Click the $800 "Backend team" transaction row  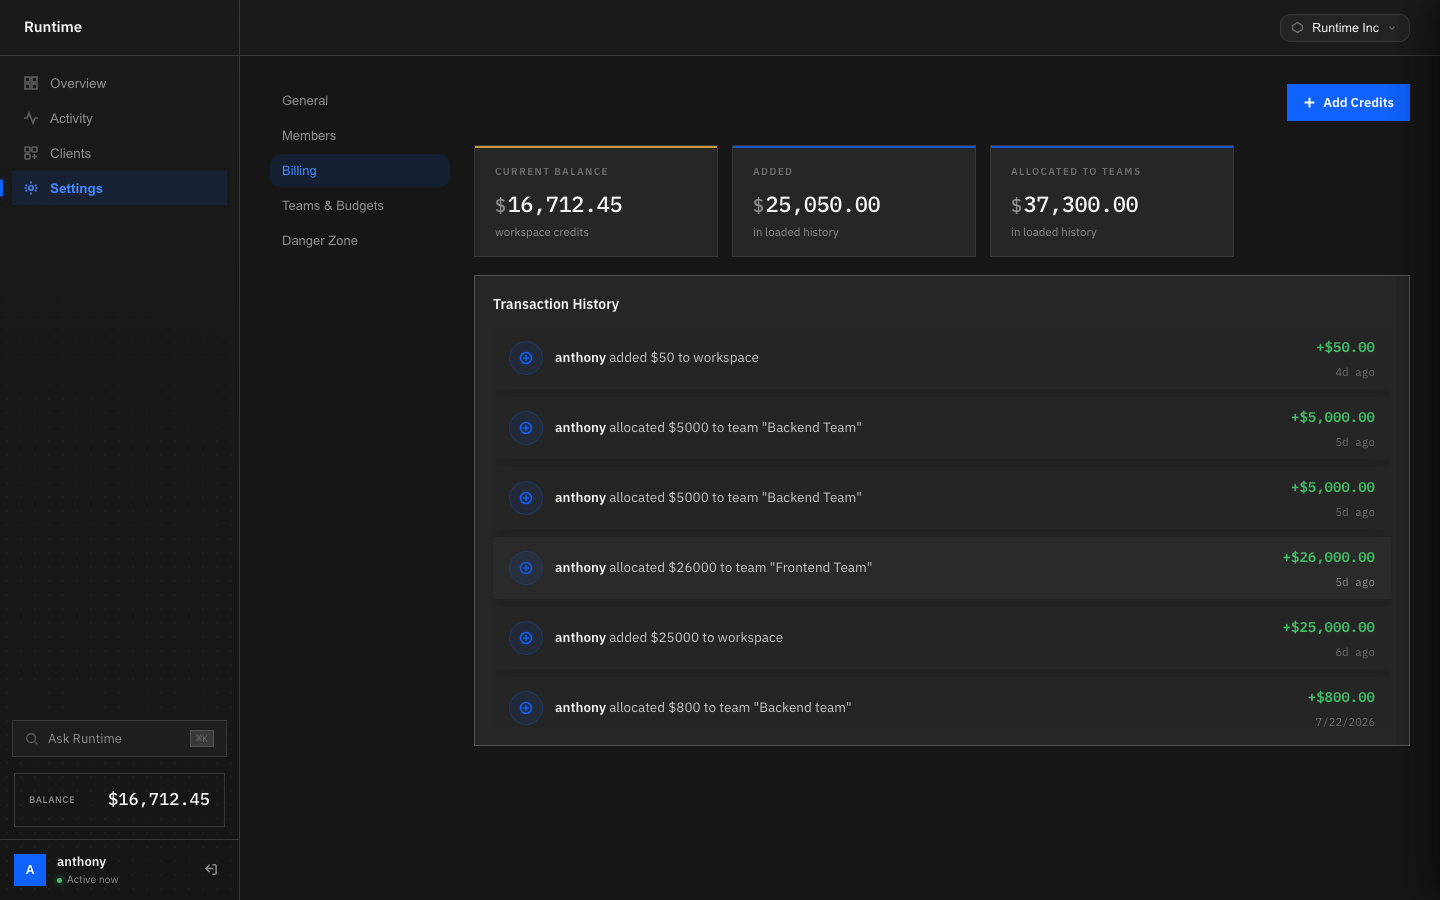[942, 708]
